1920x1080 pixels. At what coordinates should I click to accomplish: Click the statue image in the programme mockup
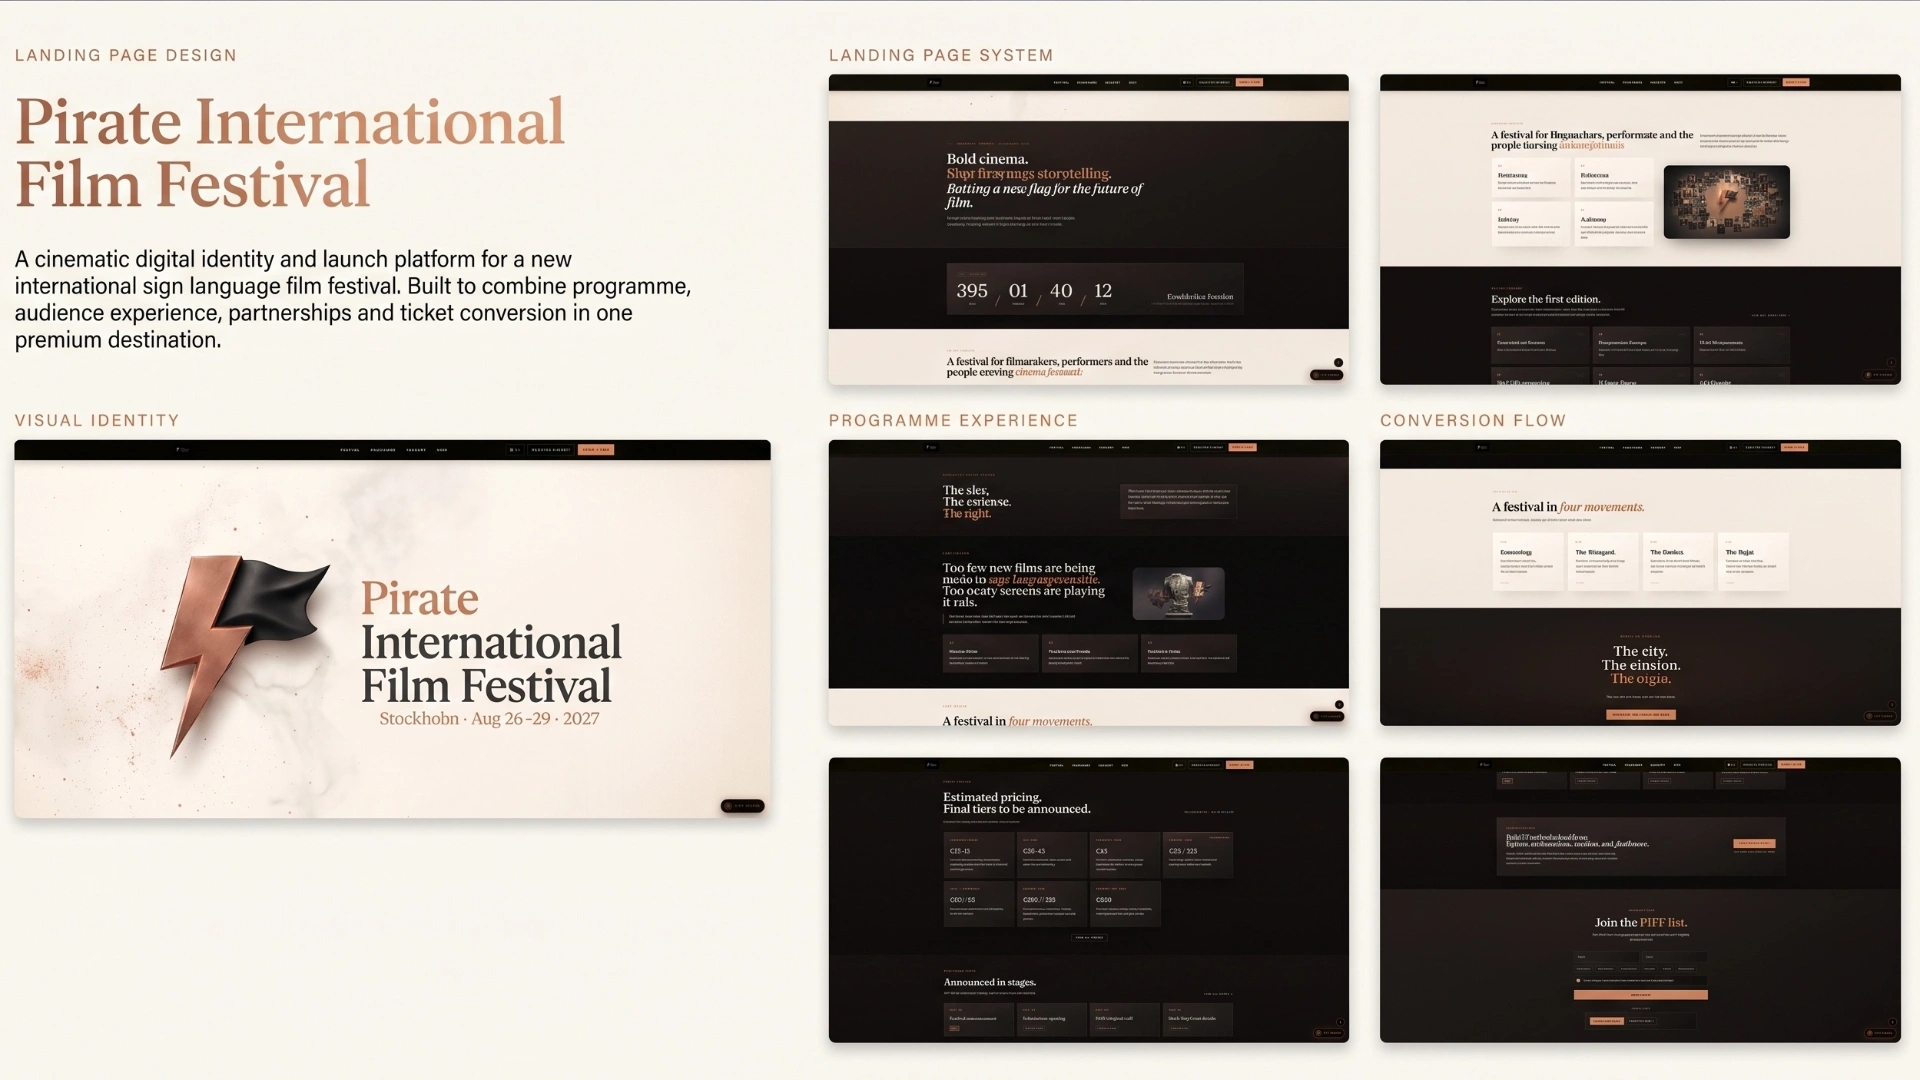1178,593
